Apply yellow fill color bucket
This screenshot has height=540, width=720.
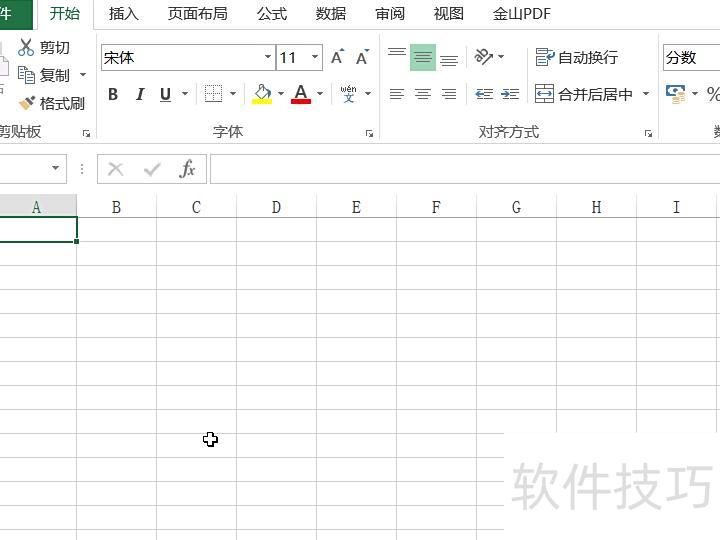[x=262, y=94]
